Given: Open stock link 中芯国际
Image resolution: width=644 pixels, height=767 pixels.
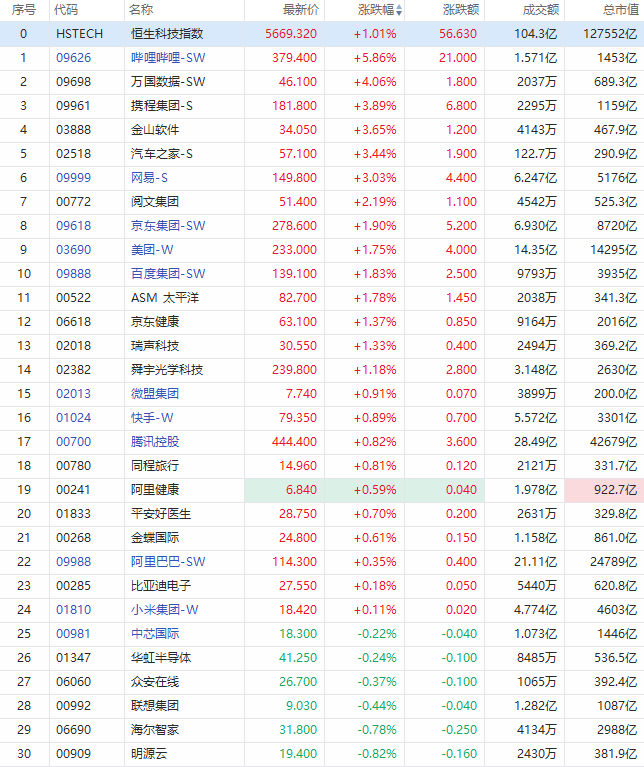Looking at the screenshot, I should [155, 633].
